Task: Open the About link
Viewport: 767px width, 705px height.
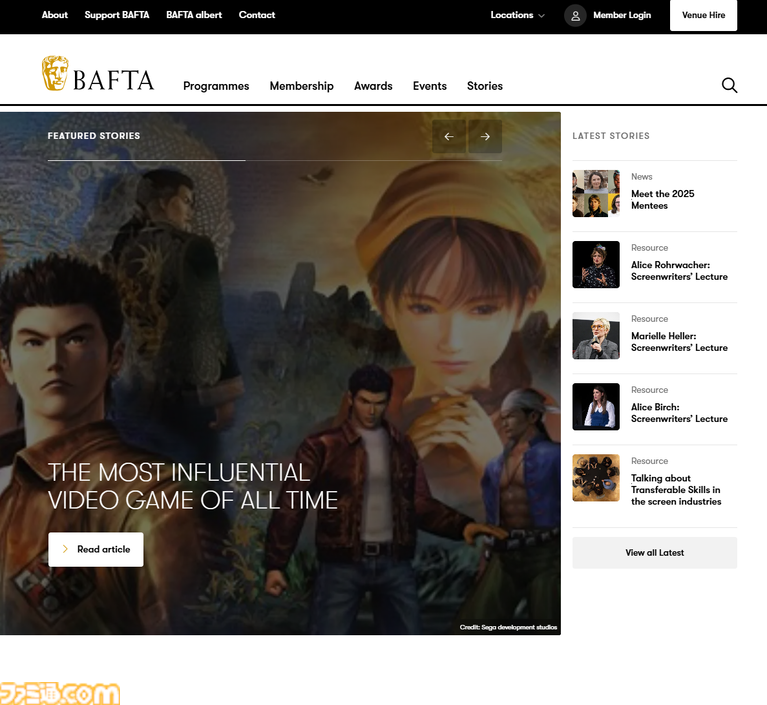Action: coord(55,15)
